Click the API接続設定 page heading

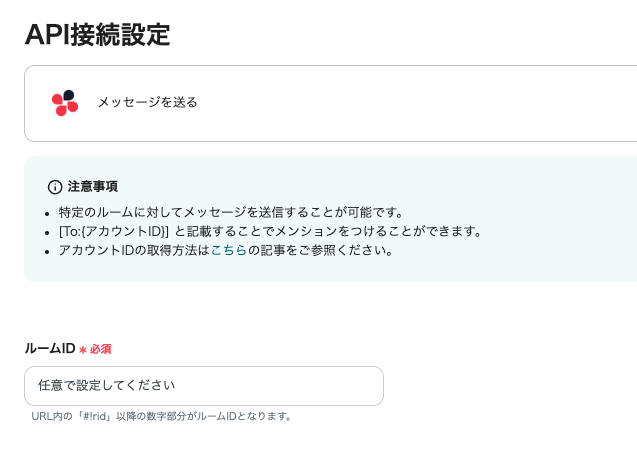click(97, 34)
